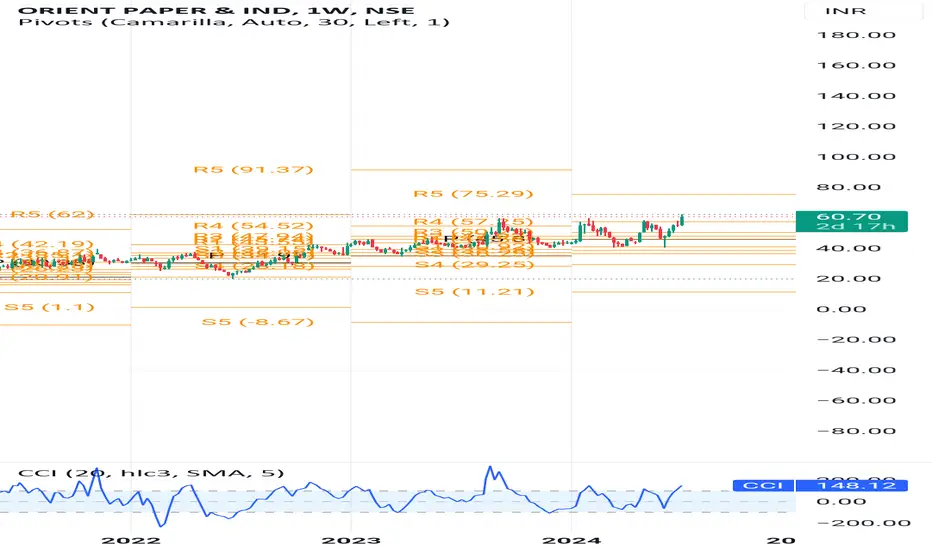932x550 pixels.
Task: Click the latest green weekly candle
Action: pos(682,220)
